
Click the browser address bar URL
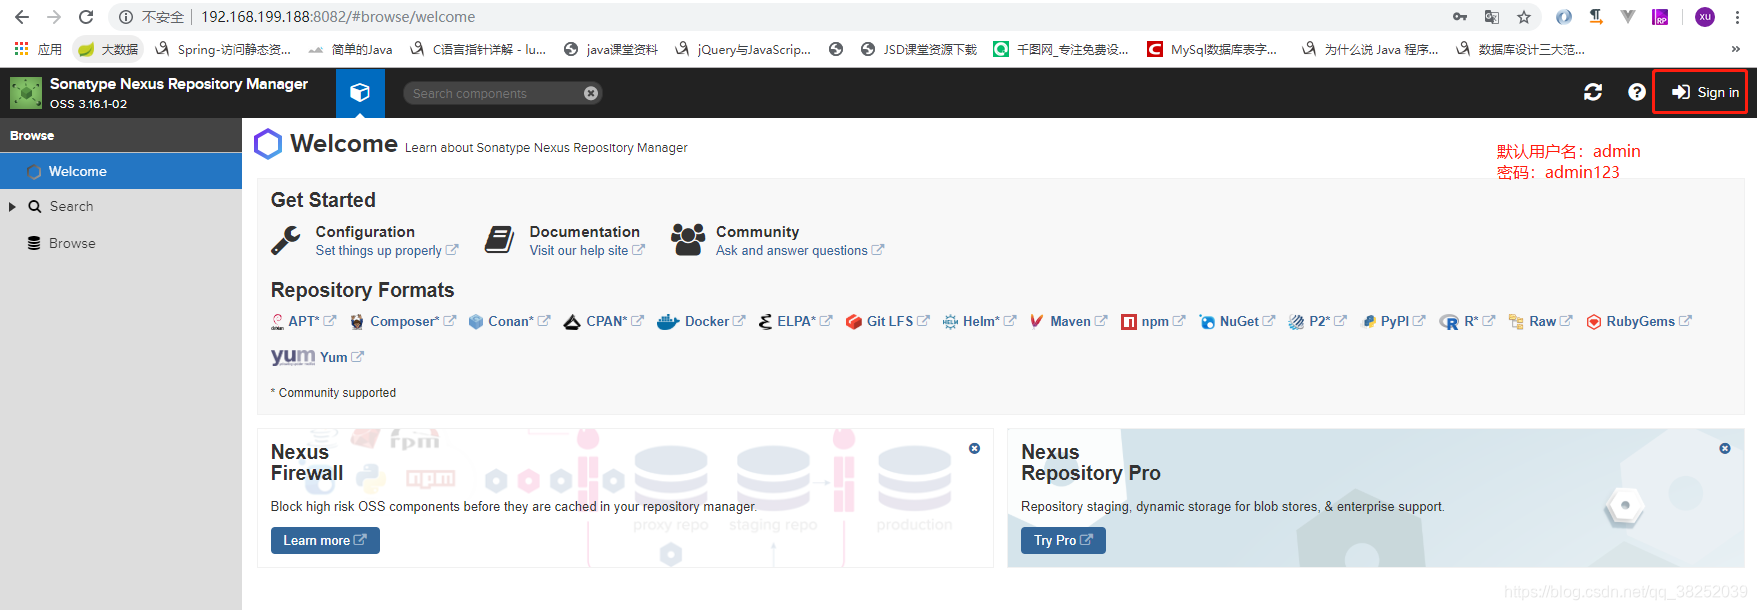pos(338,17)
